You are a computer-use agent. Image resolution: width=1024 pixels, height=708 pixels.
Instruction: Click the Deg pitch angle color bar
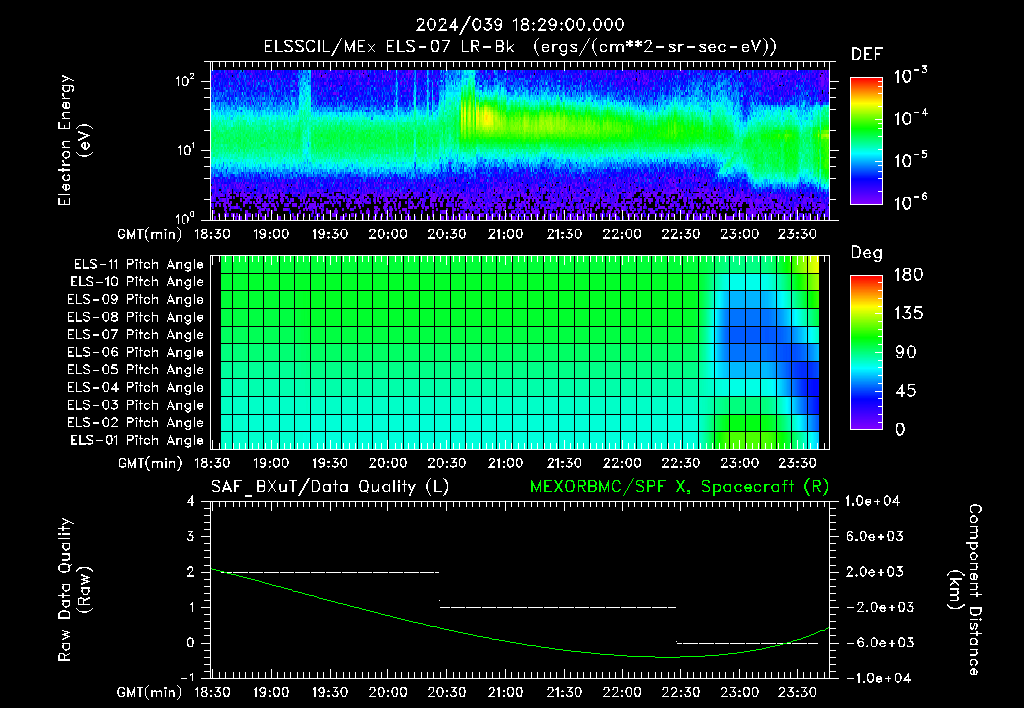point(866,353)
